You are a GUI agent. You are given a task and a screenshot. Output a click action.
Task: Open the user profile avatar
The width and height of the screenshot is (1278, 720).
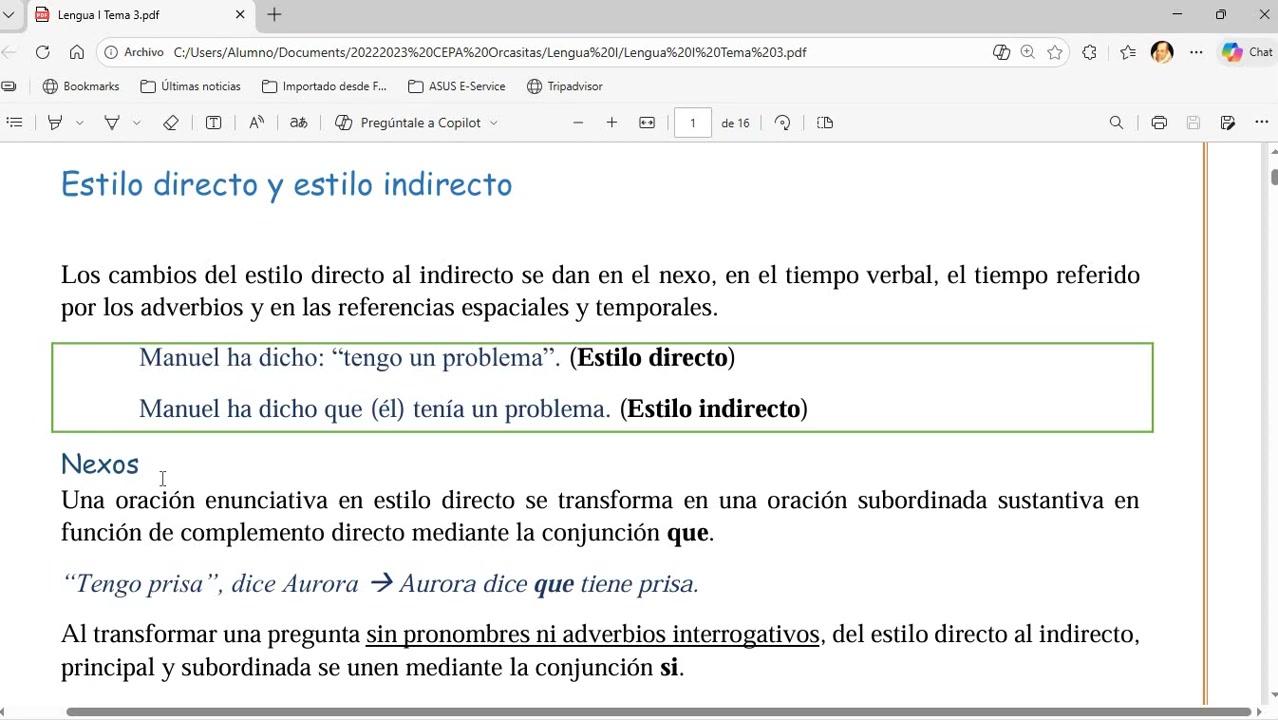1162,52
